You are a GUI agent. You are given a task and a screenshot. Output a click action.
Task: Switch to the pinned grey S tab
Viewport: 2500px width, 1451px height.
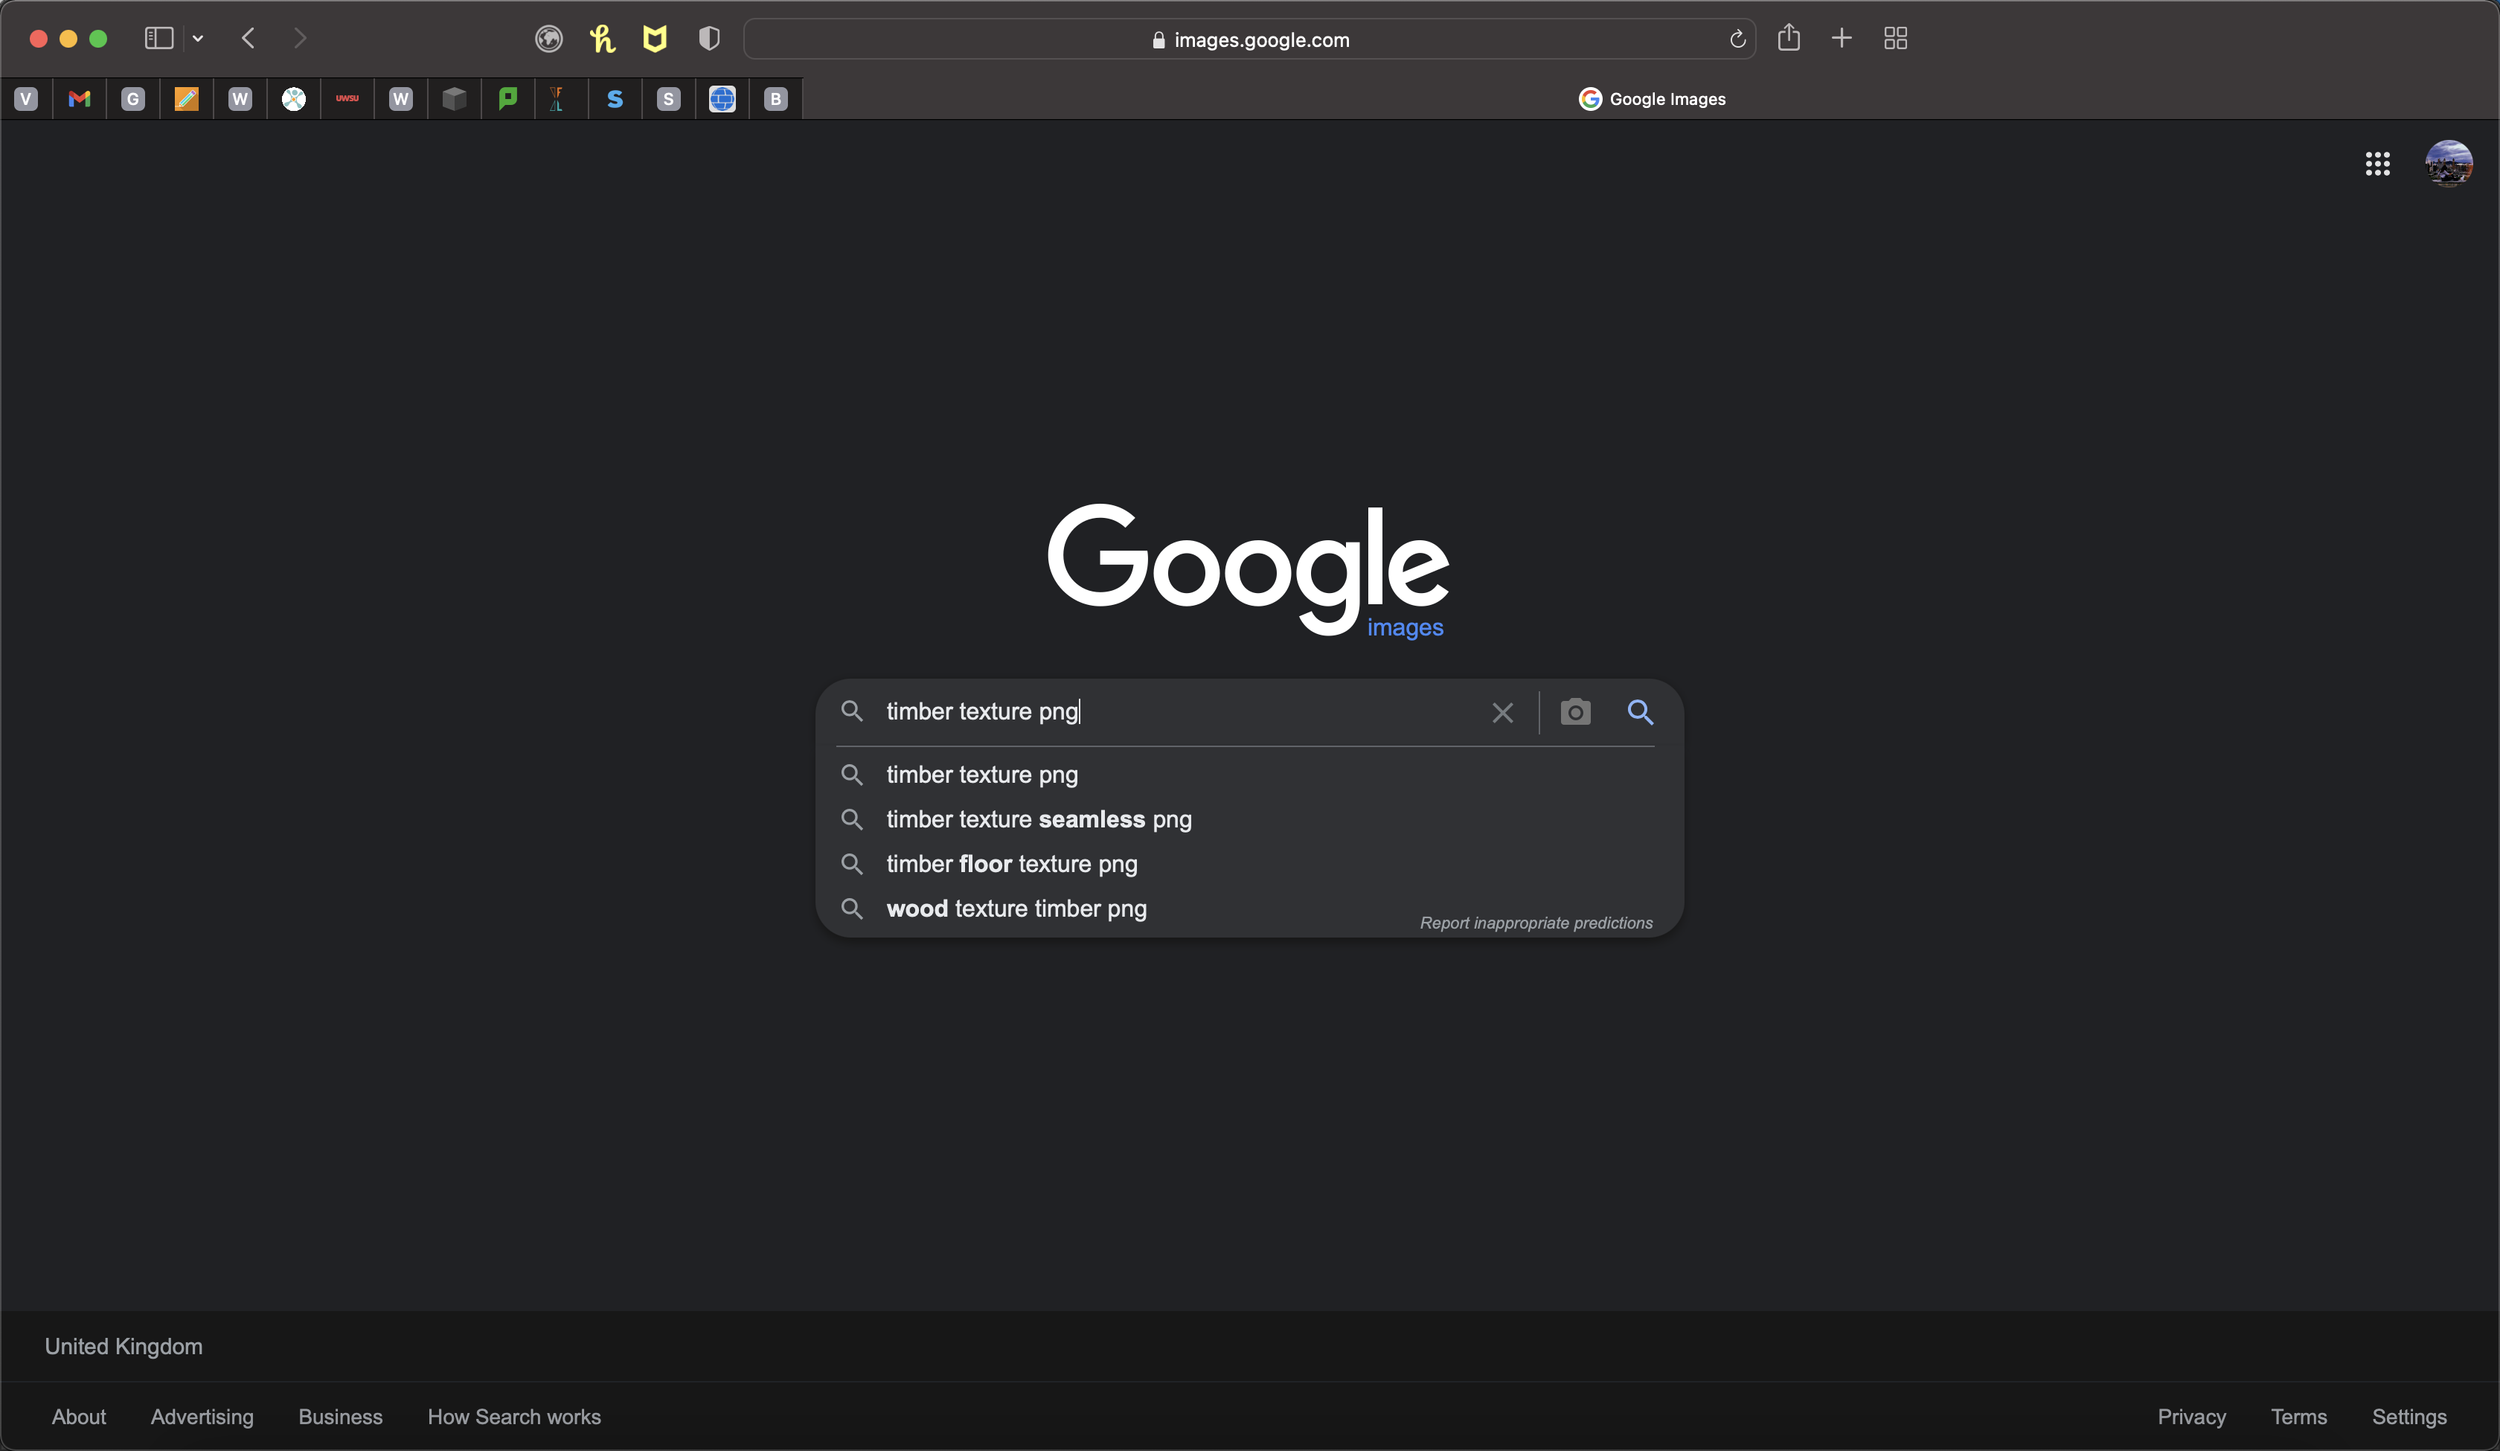tap(669, 98)
